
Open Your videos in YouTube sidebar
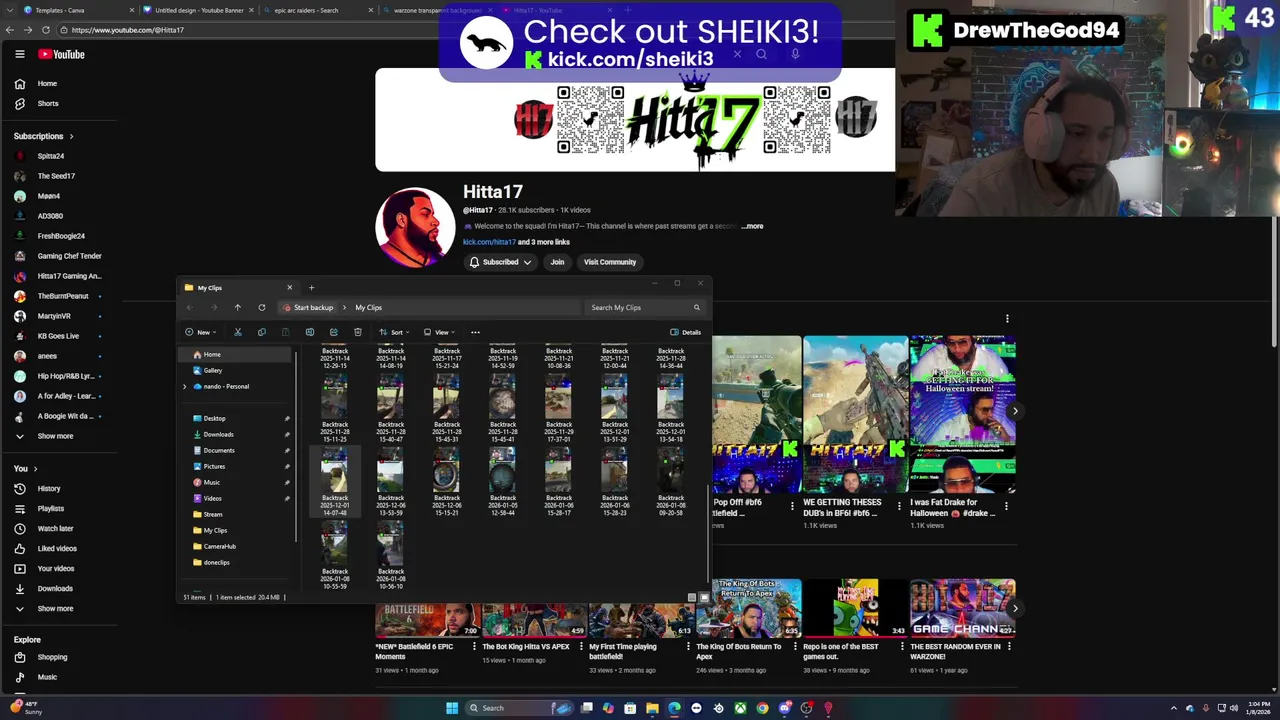tap(56, 569)
